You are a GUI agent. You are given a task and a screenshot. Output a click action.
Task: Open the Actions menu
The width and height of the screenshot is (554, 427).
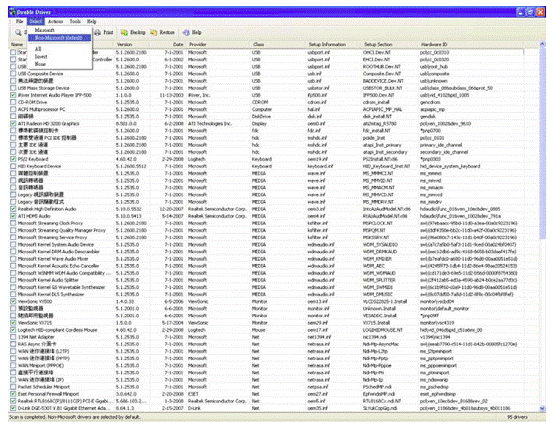click(55, 22)
